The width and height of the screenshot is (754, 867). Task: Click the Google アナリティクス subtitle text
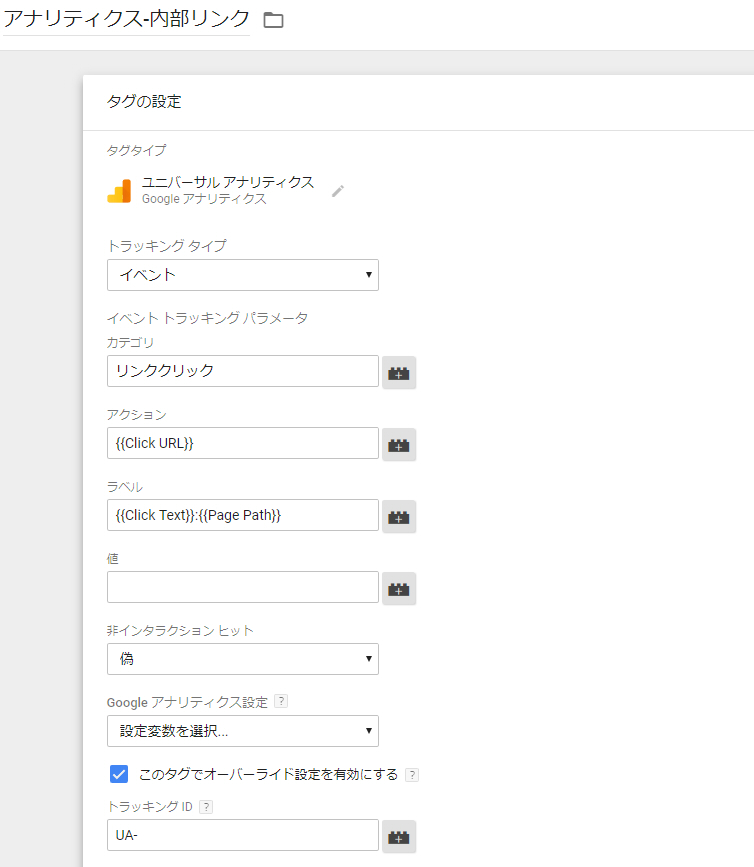[204, 199]
